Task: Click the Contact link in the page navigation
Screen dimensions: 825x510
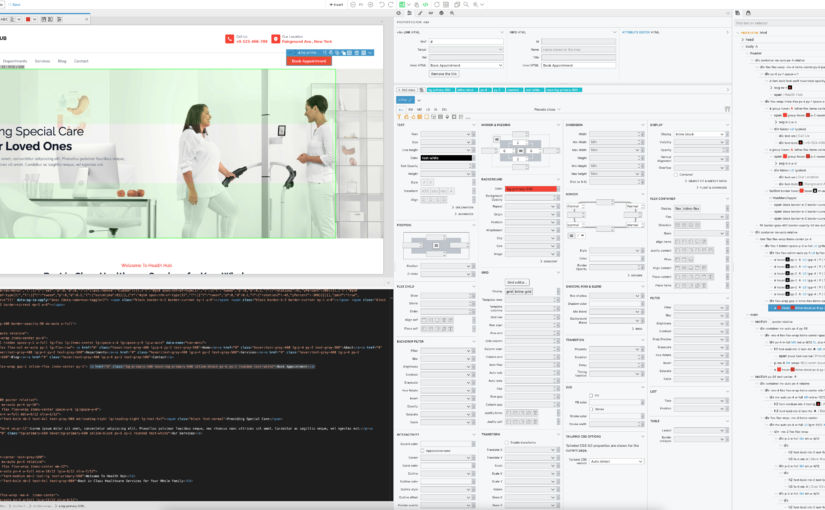Action: [81, 61]
